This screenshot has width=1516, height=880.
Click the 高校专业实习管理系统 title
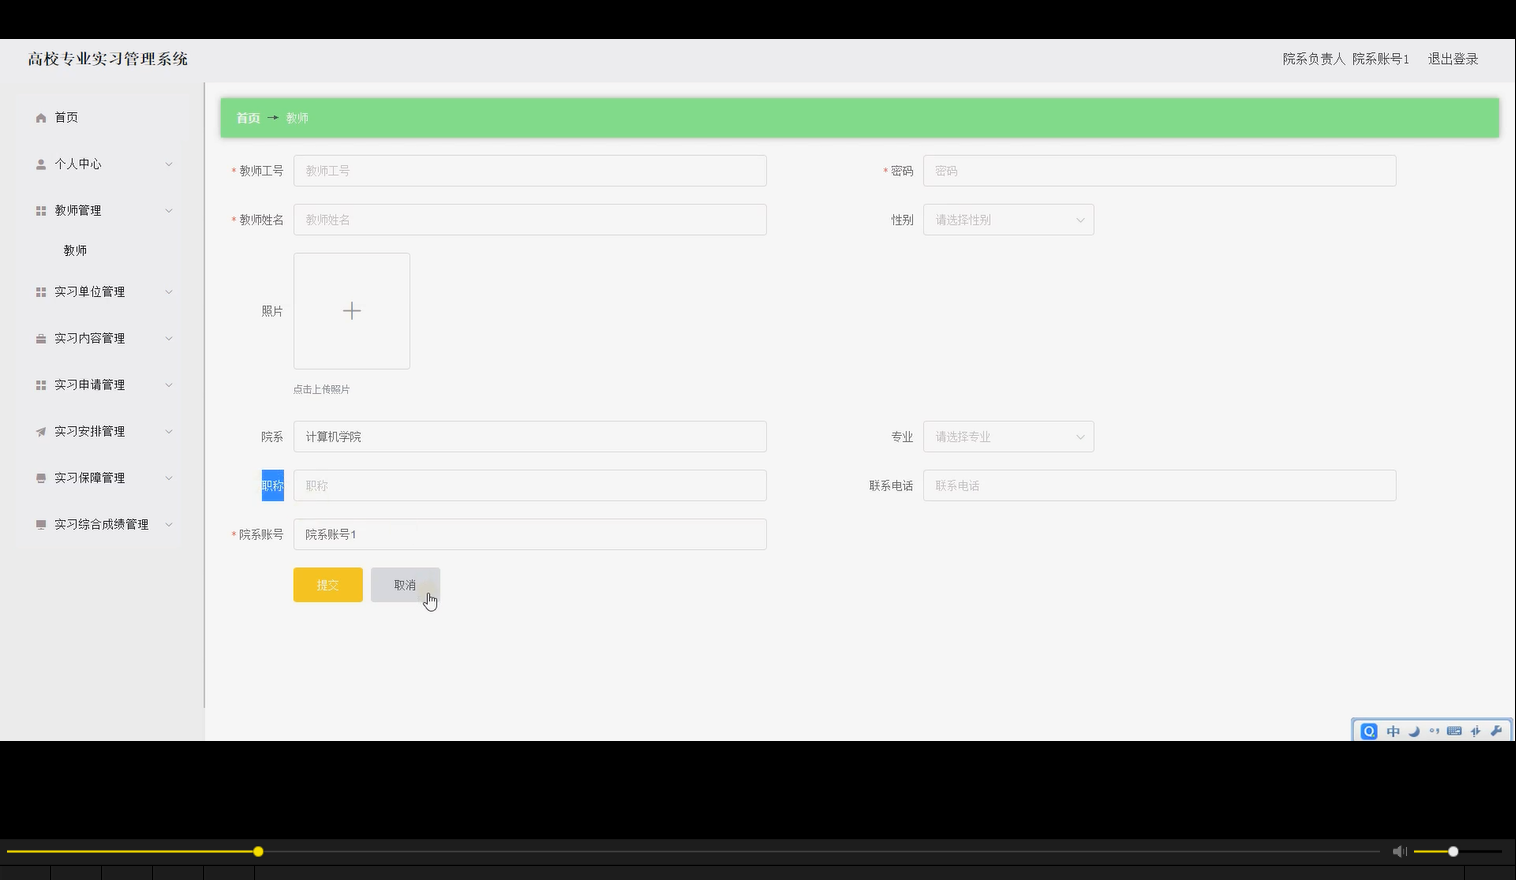[108, 59]
